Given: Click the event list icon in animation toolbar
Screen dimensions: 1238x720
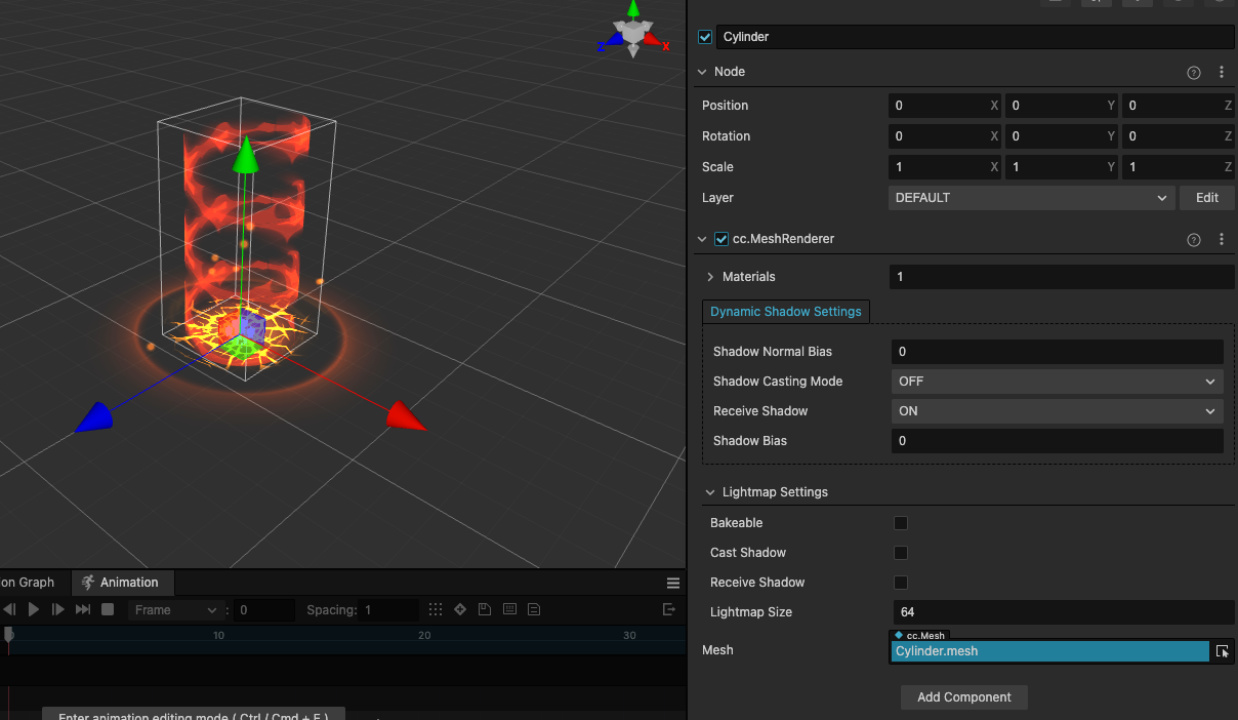Looking at the screenshot, I should 534,609.
